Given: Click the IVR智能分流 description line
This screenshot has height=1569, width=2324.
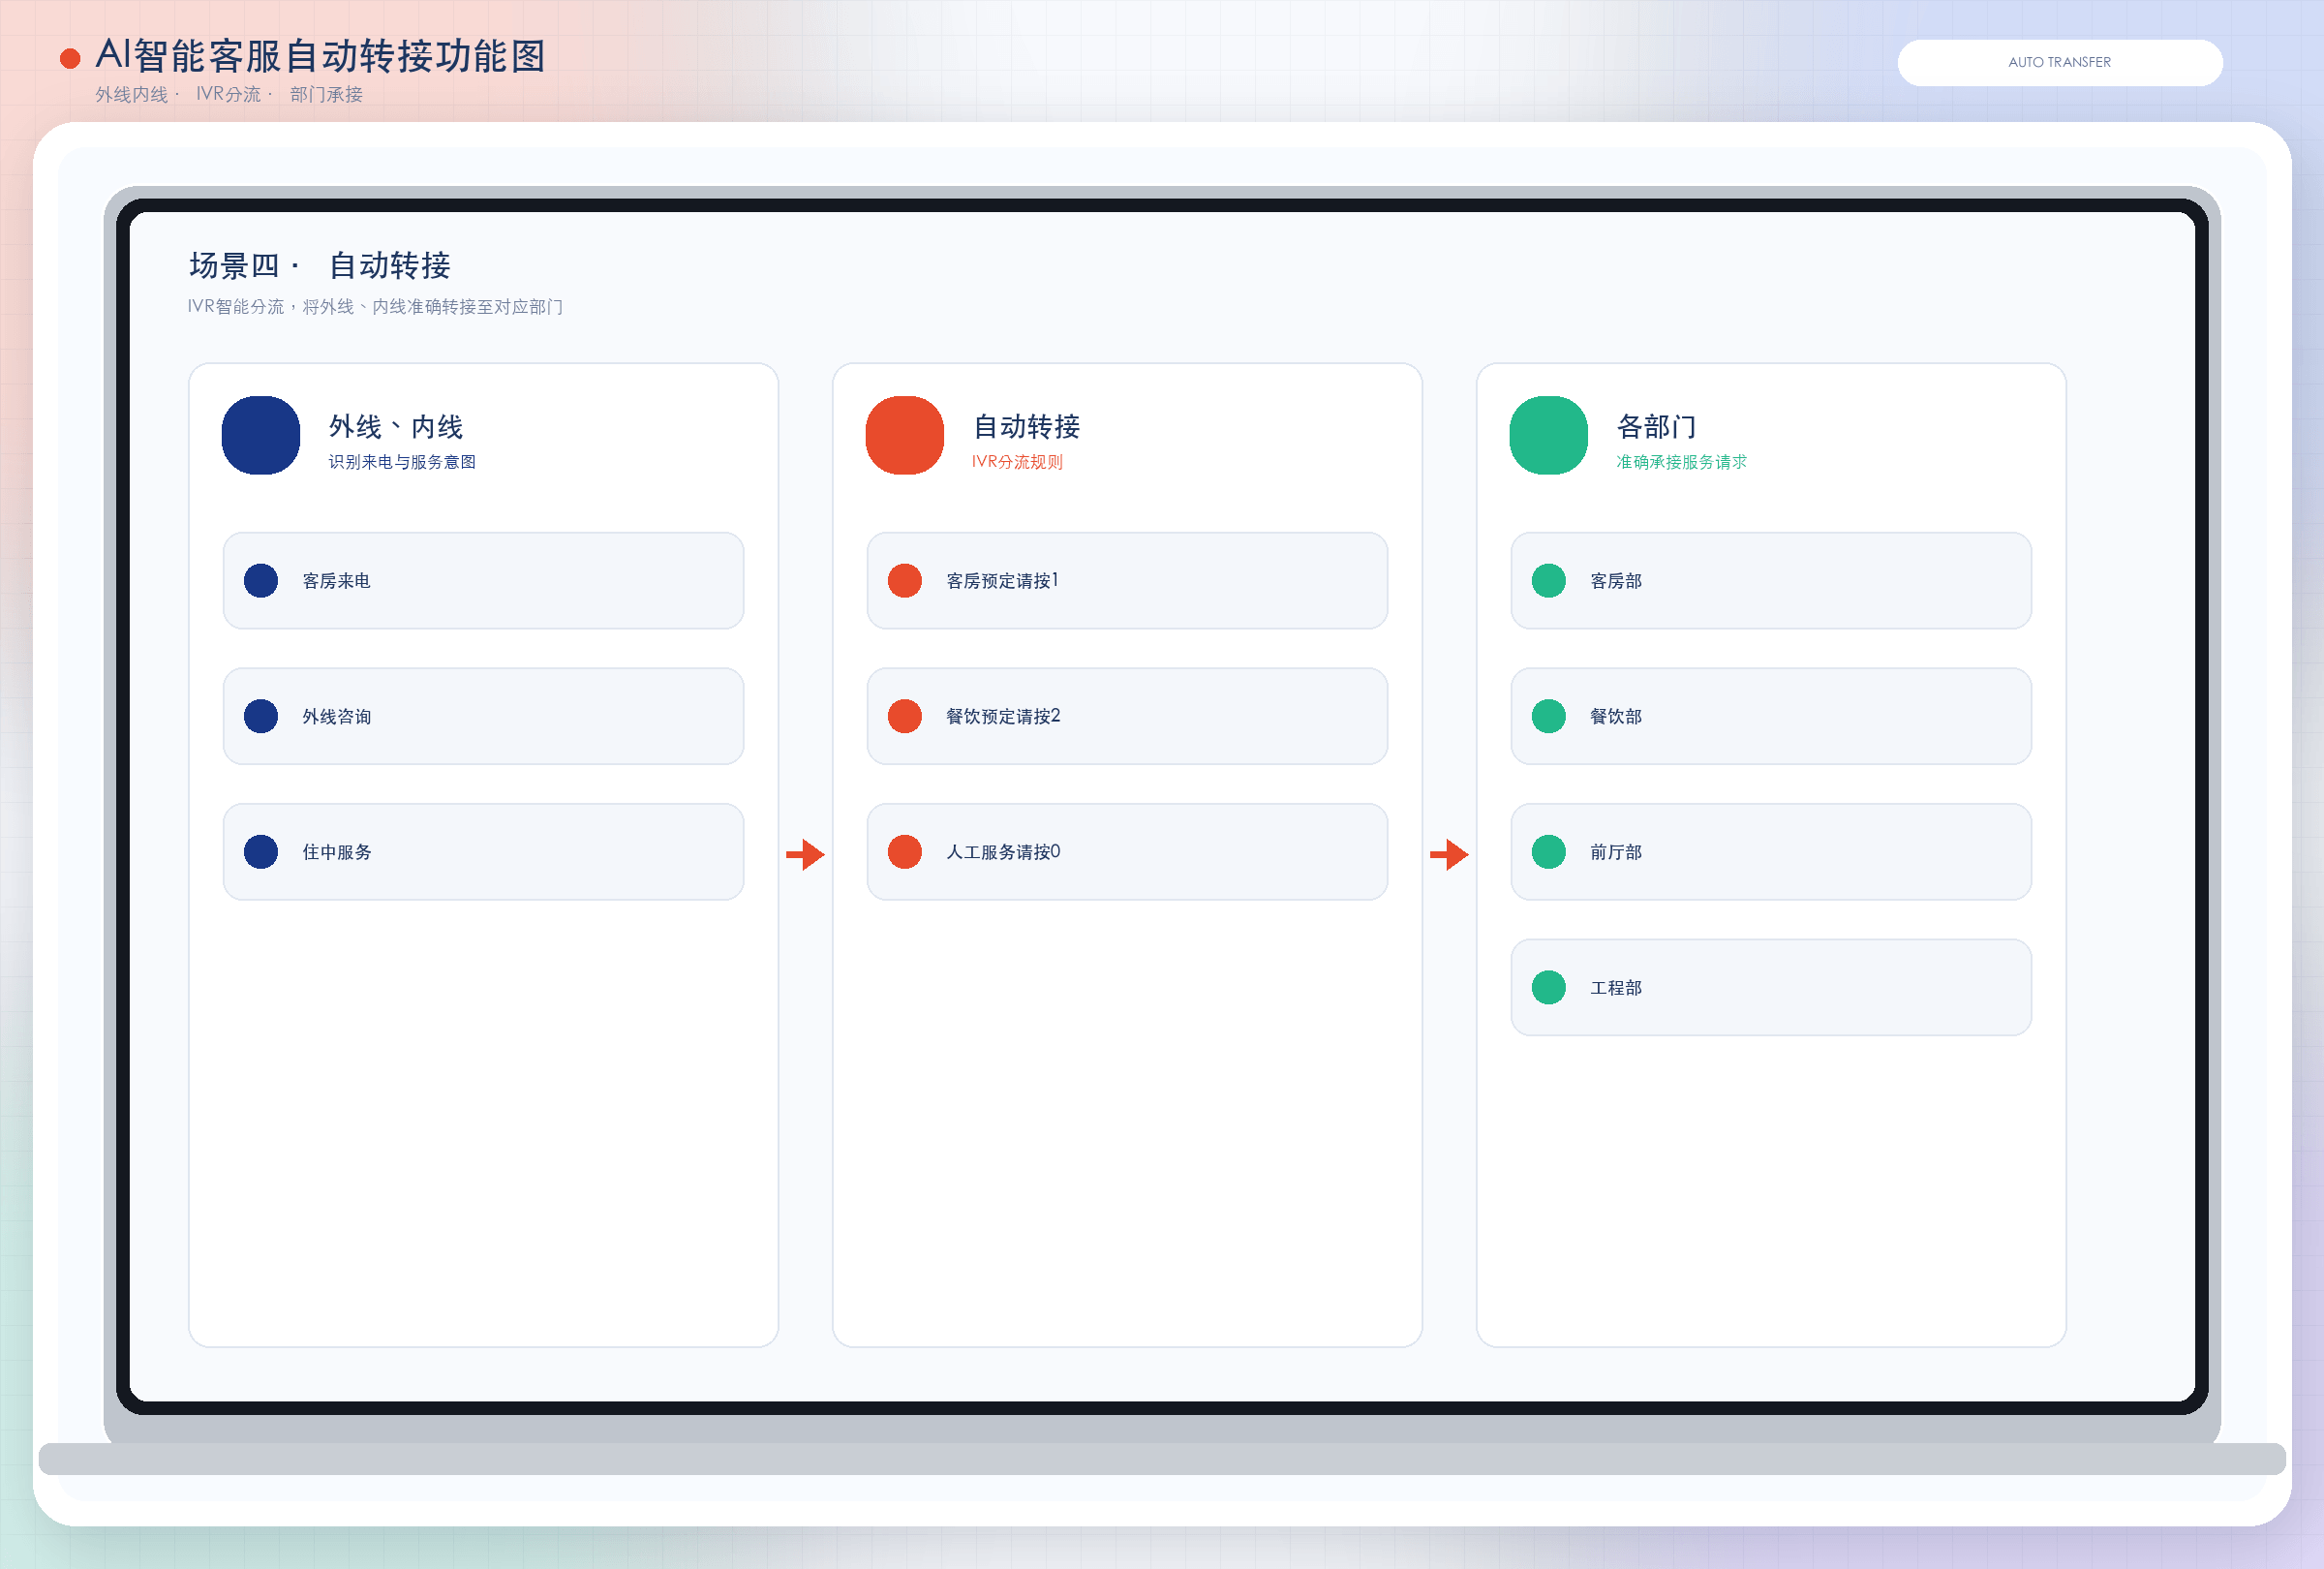Looking at the screenshot, I should pyautogui.click(x=375, y=307).
